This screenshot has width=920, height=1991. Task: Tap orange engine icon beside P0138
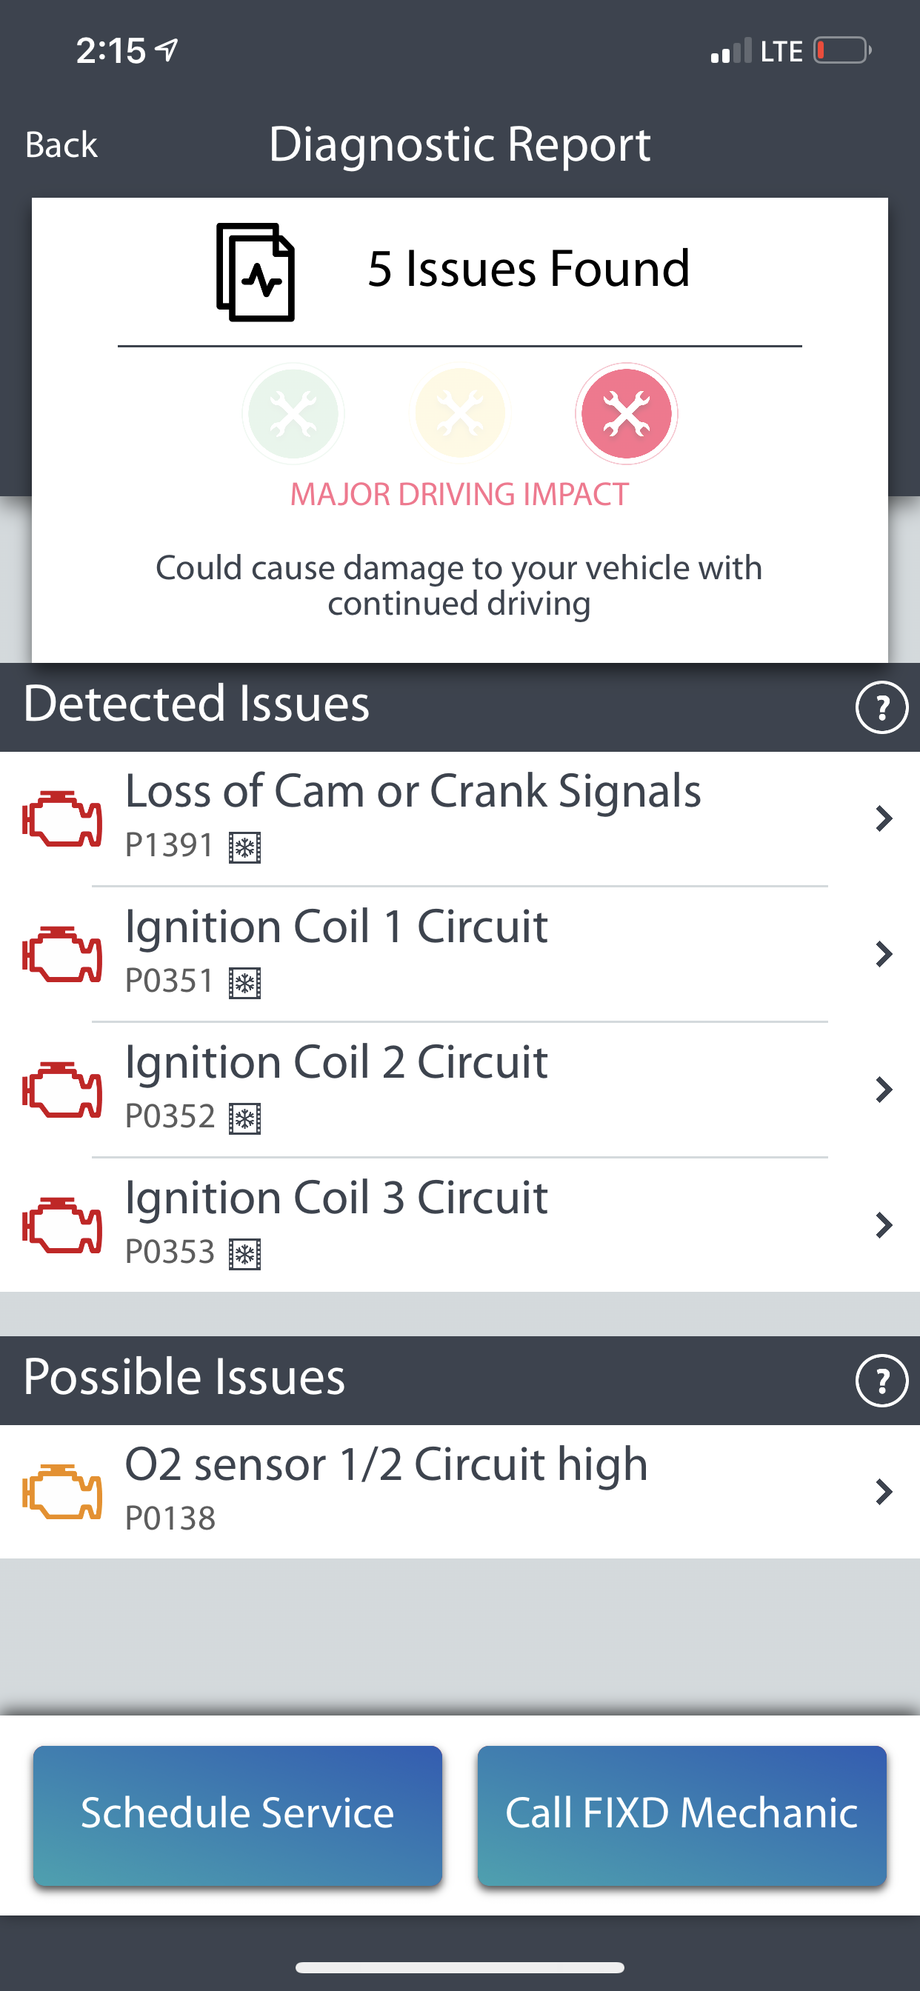click(x=62, y=1492)
